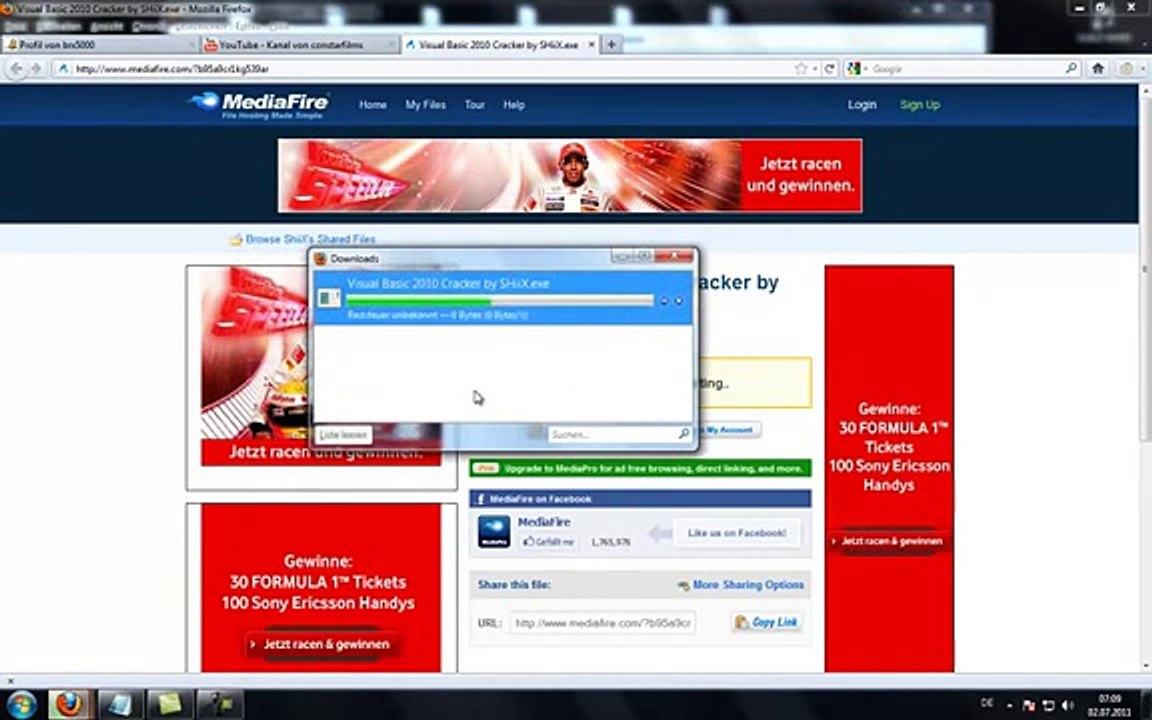
Task: Click 'Like us on Facebook!' button
Action: tap(737, 533)
